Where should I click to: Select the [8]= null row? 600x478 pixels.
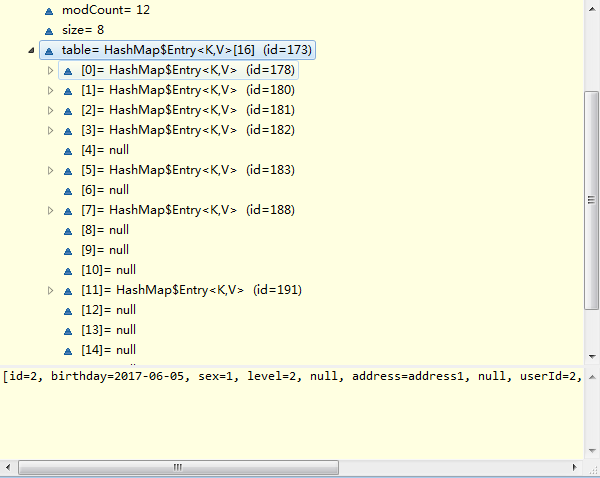(x=105, y=230)
